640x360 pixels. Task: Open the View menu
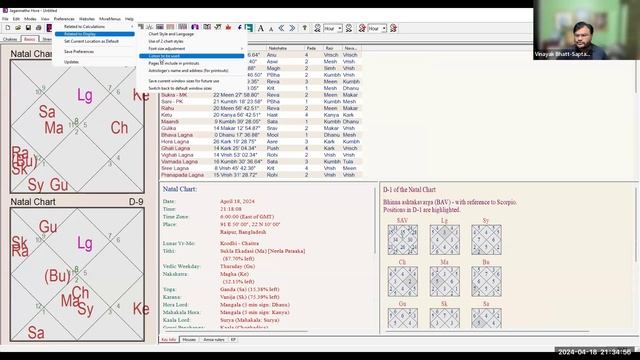[x=45, y=19]
